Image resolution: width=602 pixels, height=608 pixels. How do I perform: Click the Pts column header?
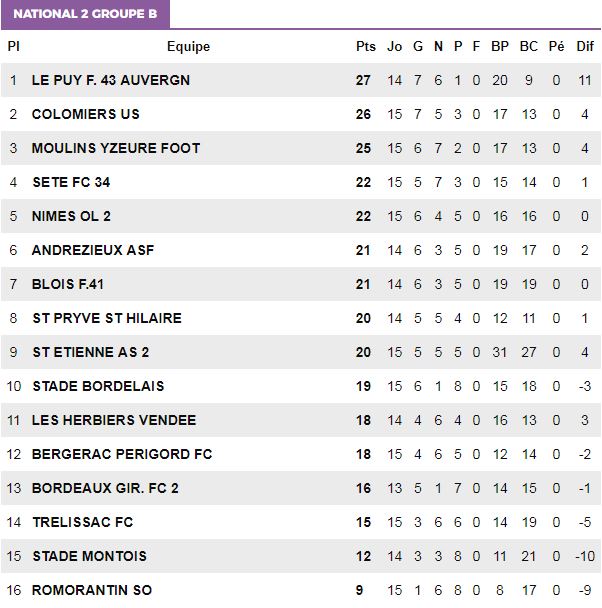tap(366, 47)
